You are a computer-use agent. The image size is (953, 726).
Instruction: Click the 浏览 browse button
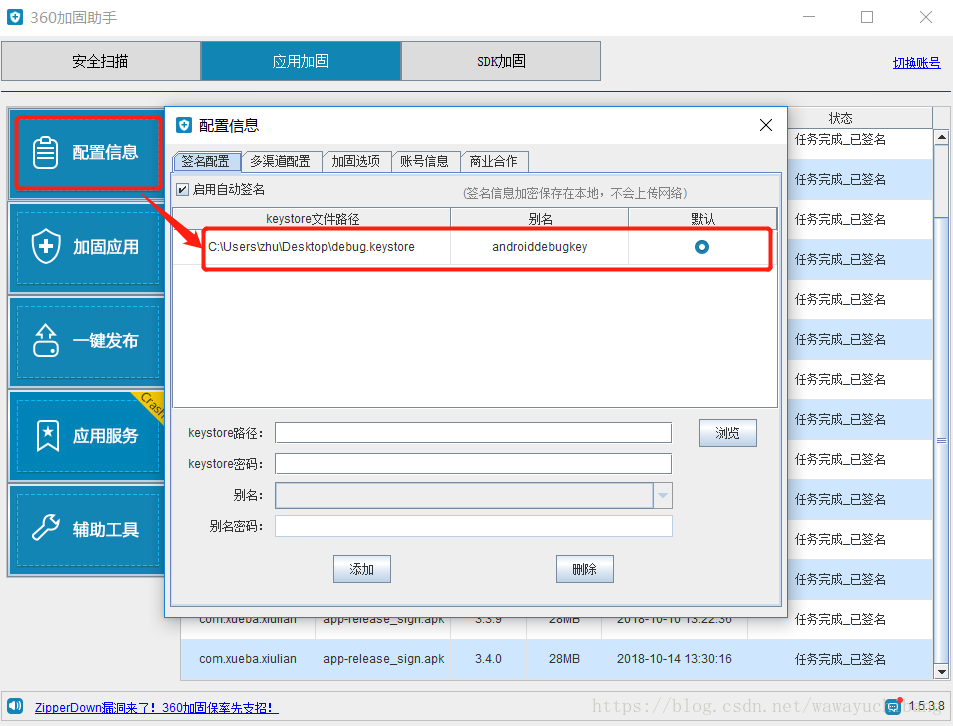pos(728,433)
